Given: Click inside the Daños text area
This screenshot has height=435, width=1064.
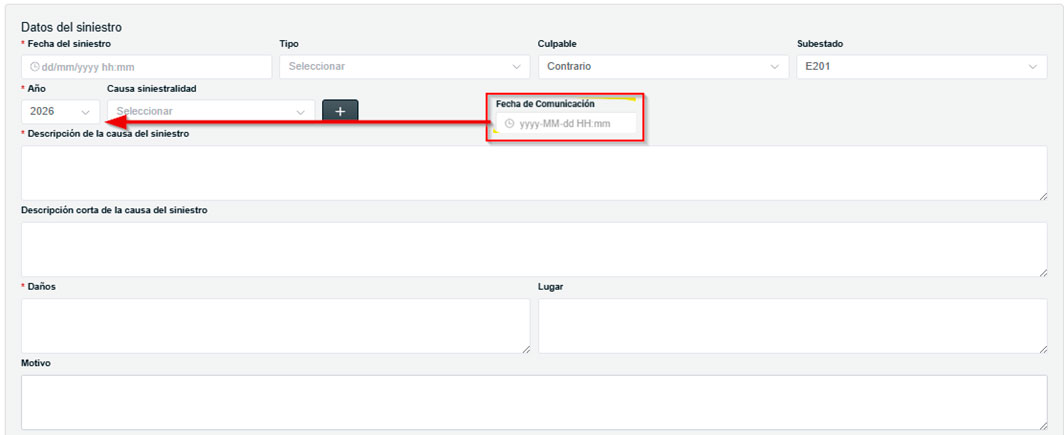Looking at the screenshot, I should (x=274, y=325).
